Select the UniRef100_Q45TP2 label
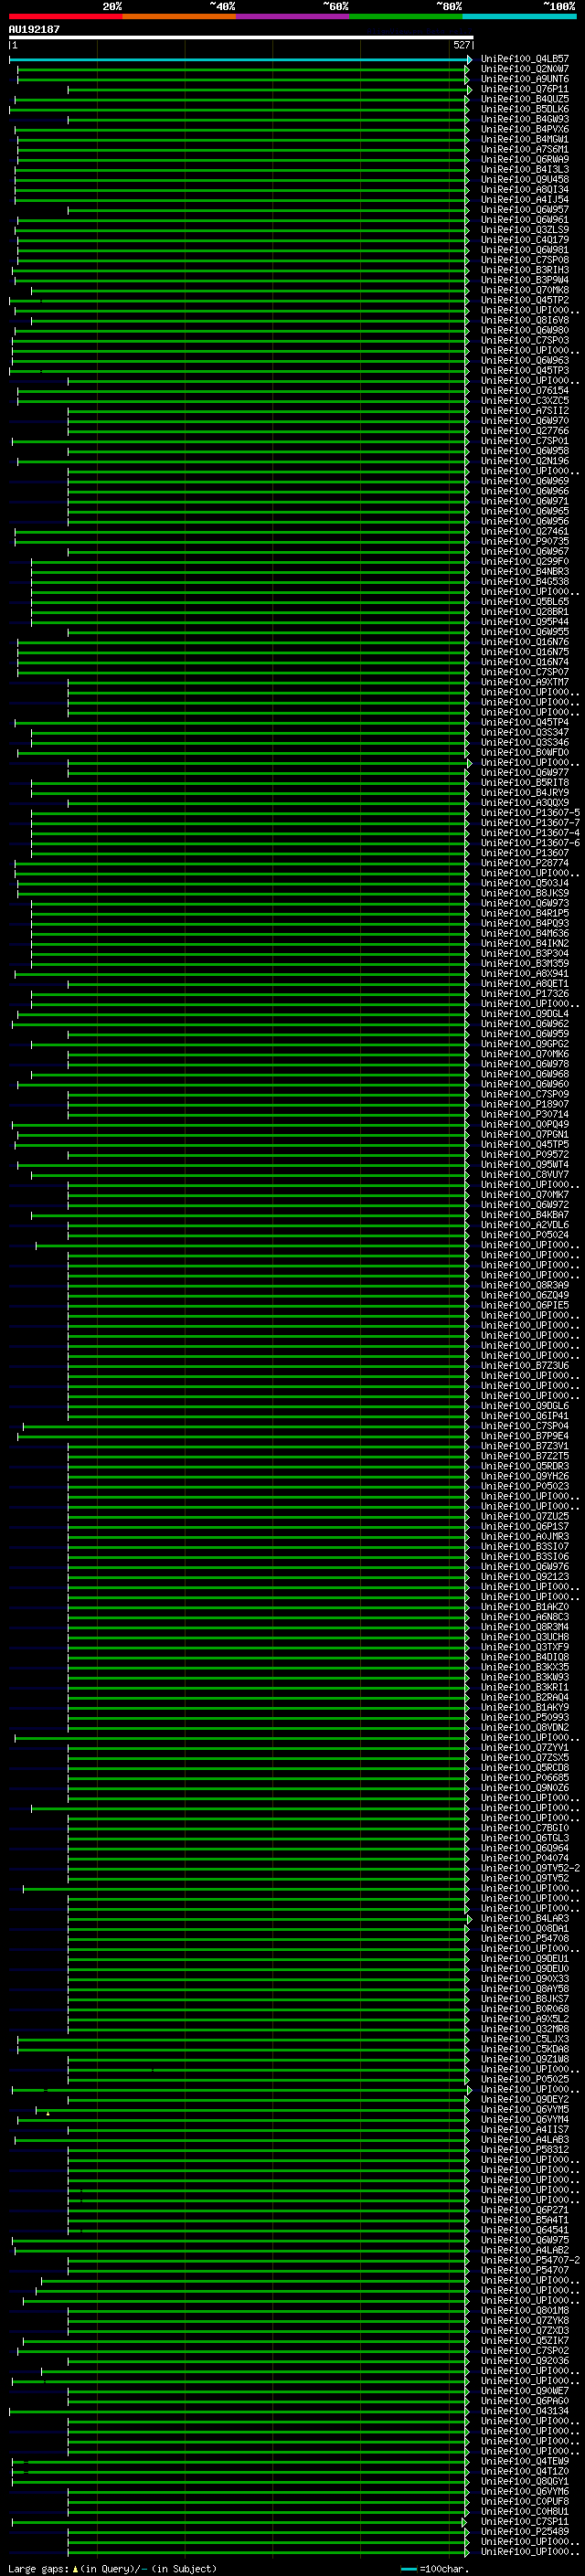This screenshot has height=2576, width=585. pos(525,300)
